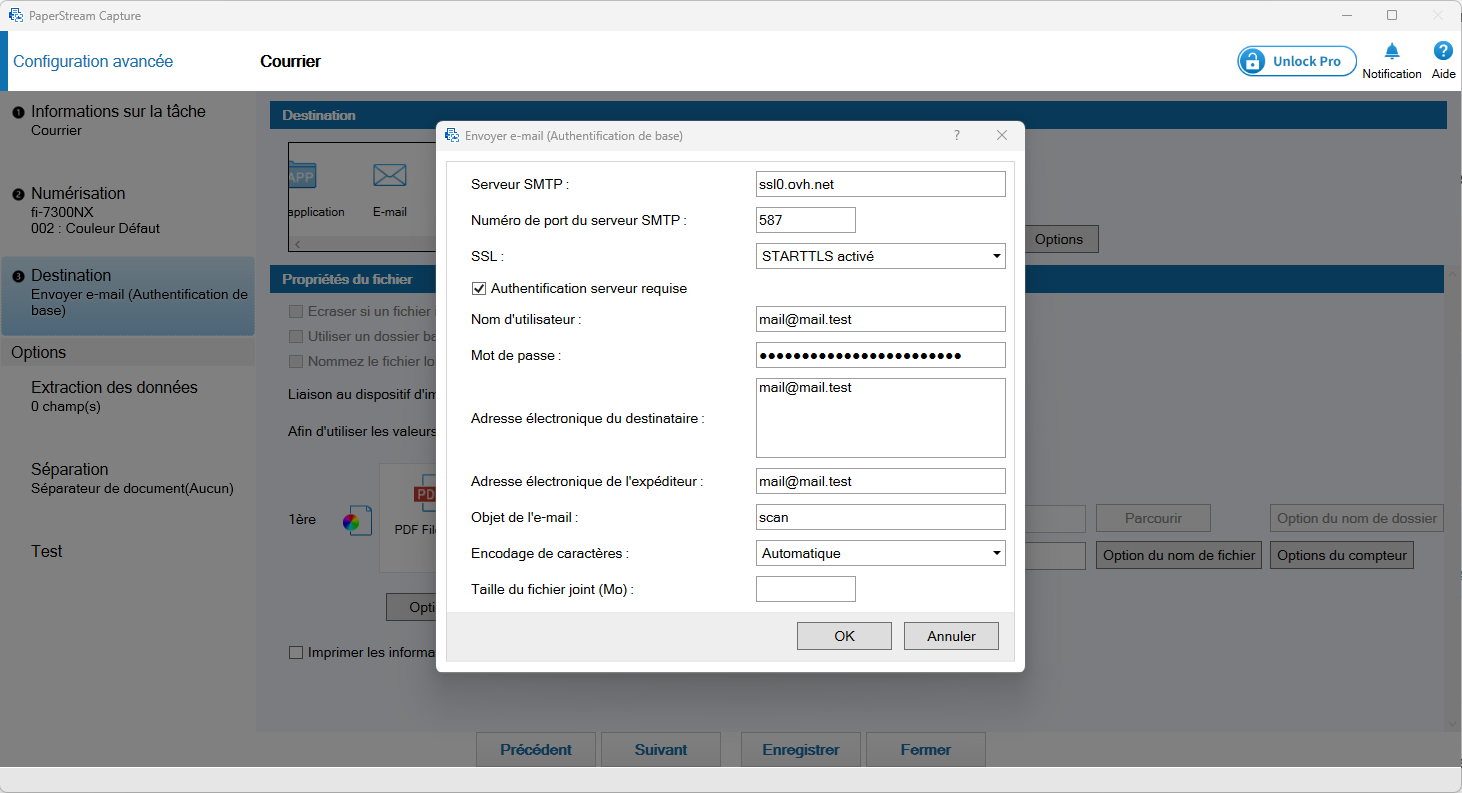Screen dimensions: 1462x793
Task: Open the Encodage de caractères dropdown
Action: click(x=881, y=553)
